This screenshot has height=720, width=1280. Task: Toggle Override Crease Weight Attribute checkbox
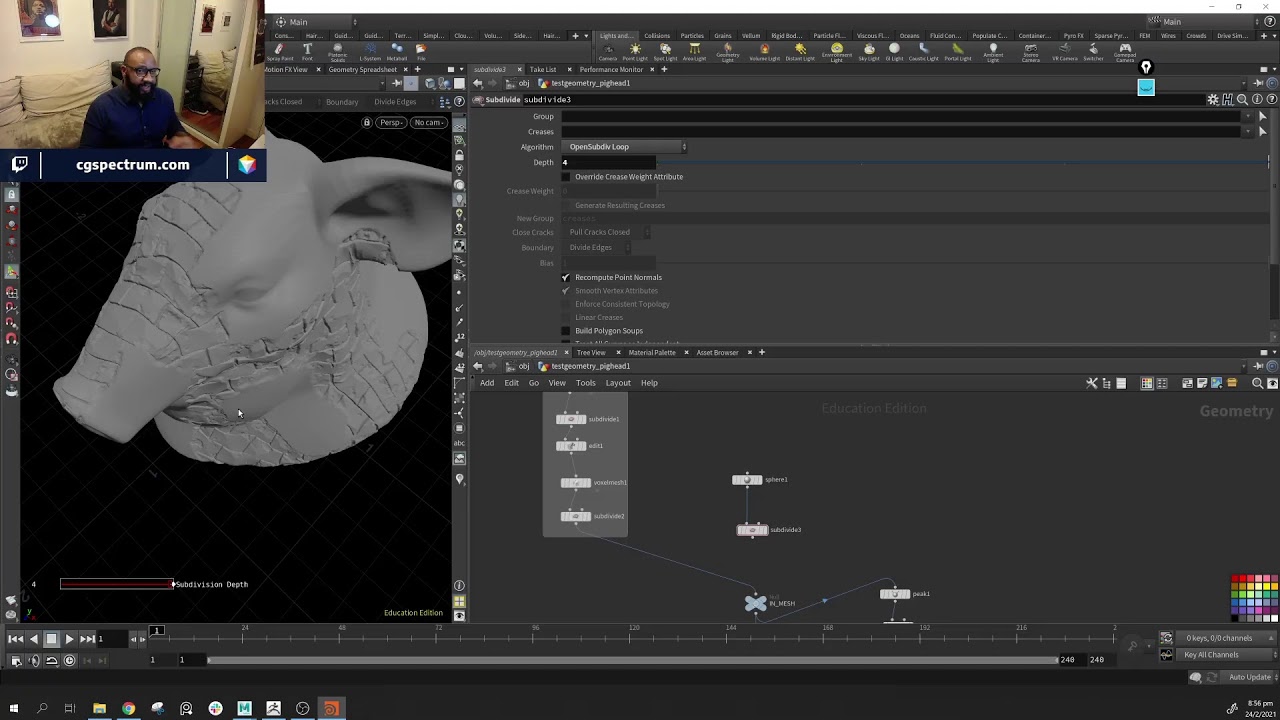pyautogui.click(x=566, y=177)
